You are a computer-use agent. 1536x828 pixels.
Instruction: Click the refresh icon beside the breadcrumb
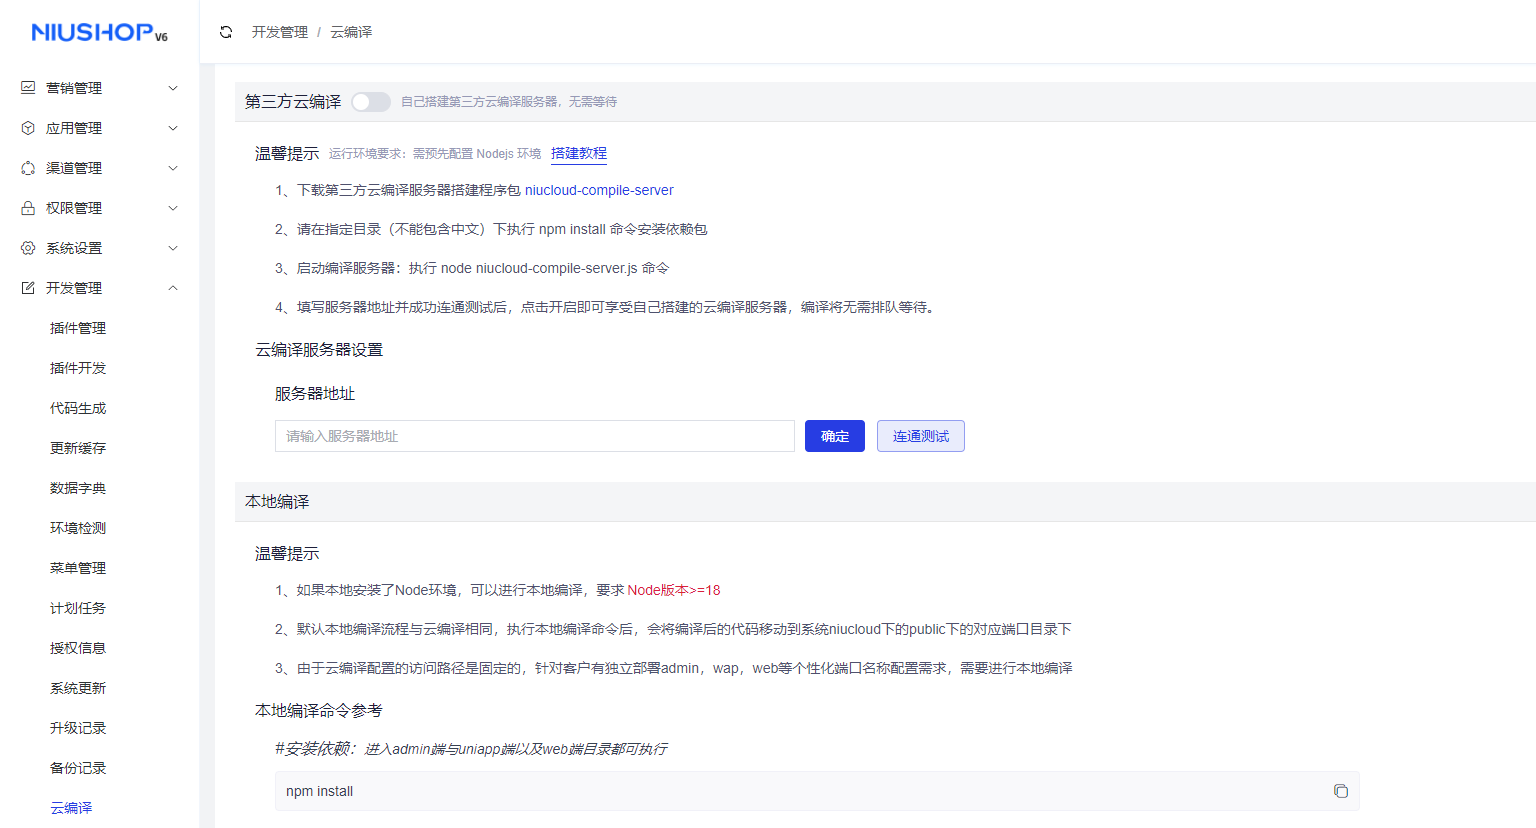[226, 31]
